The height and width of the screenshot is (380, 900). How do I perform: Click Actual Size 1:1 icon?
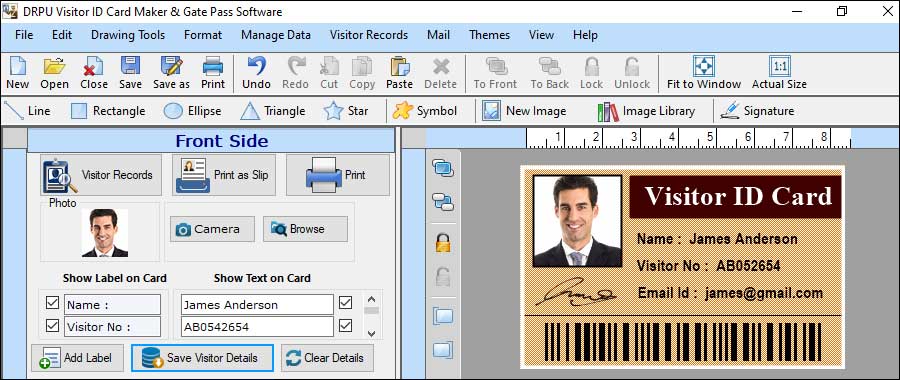tap(779, 65)
